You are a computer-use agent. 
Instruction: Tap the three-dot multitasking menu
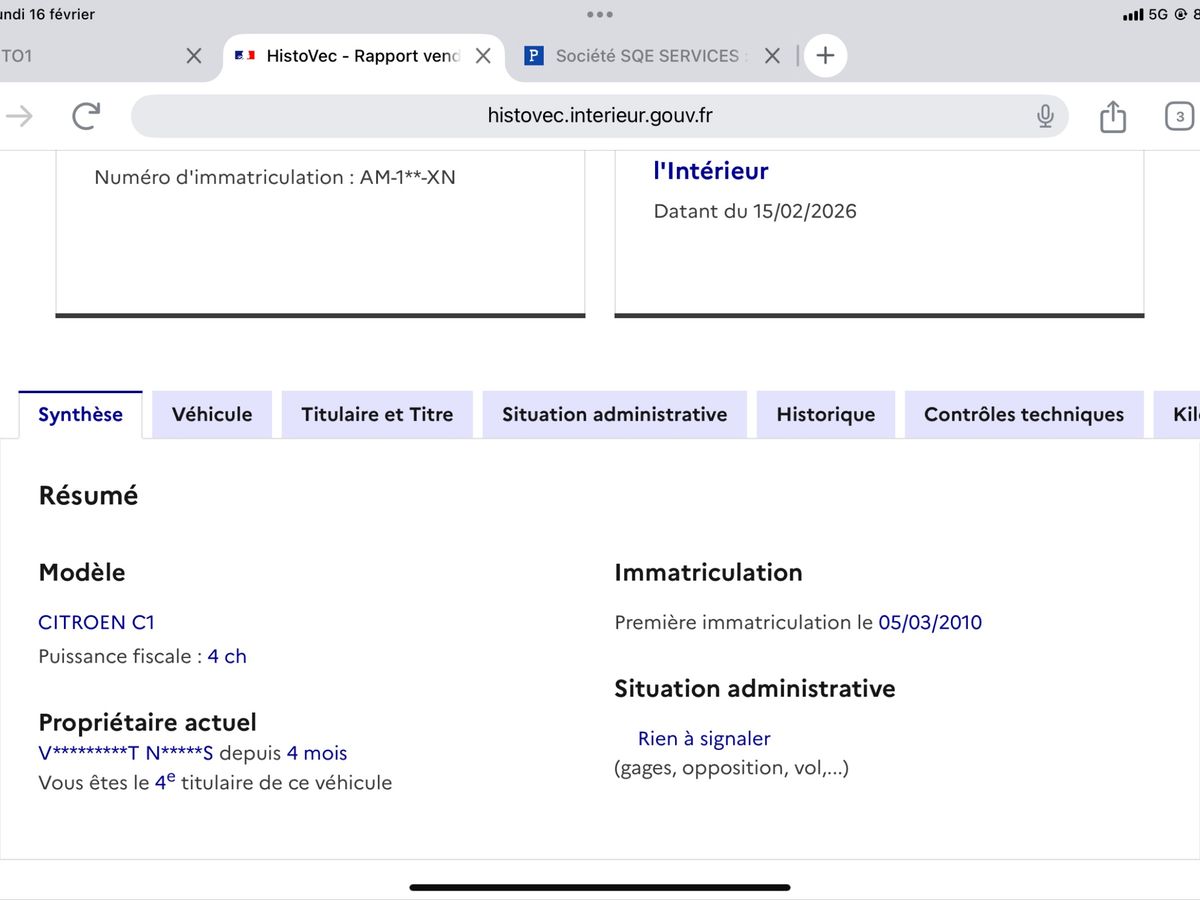point(600,15)
